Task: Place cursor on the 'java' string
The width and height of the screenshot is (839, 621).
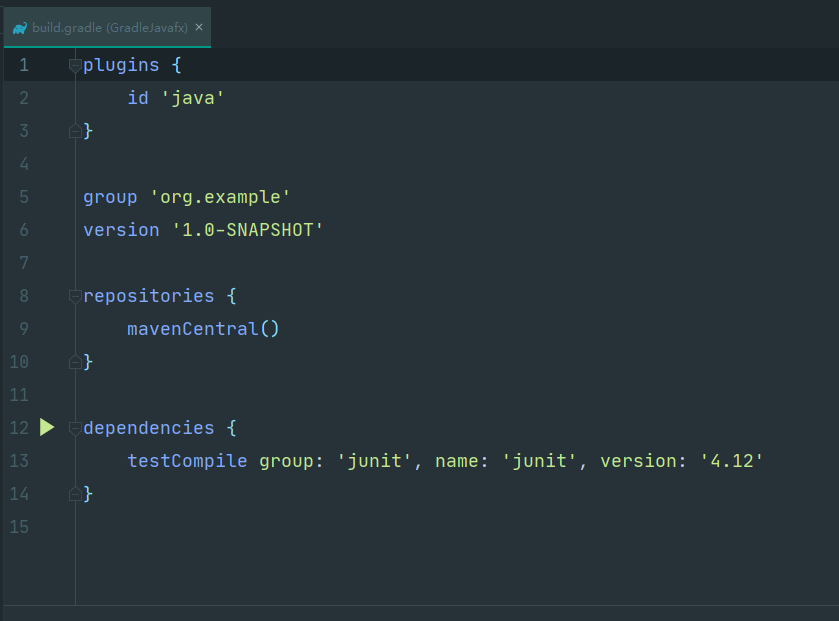Action: (192, 98)
